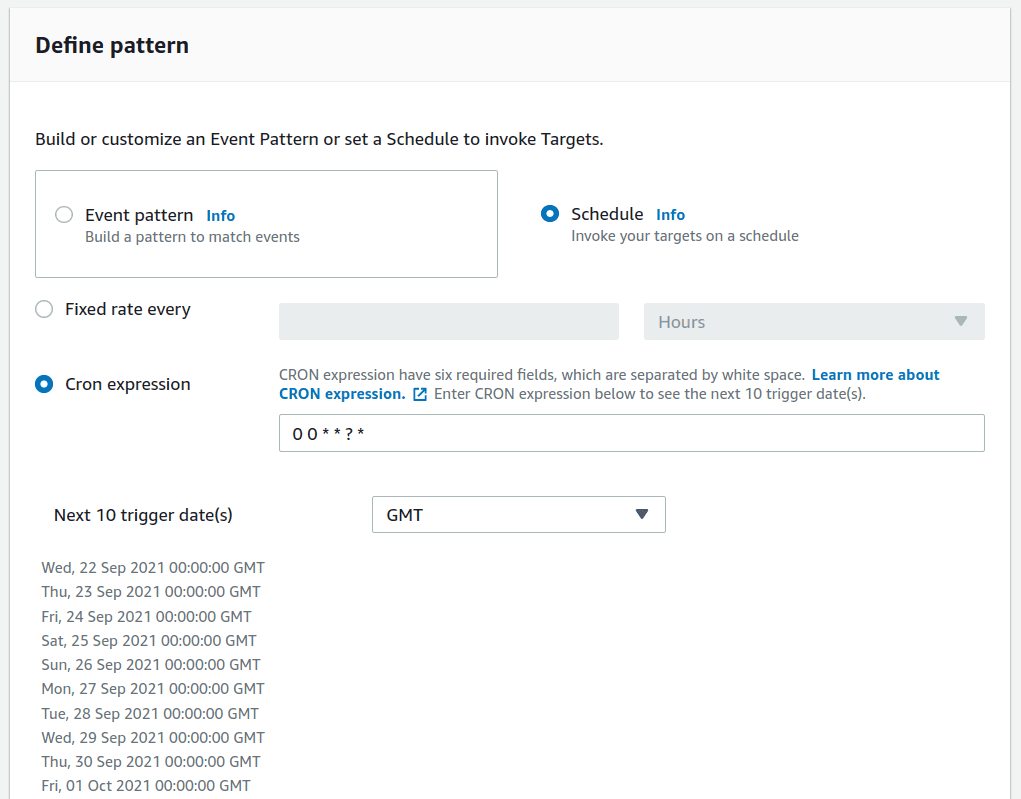Viewport: 1021px width, 799px height.
Task: Click the Define pattern section header
Action: (x=111, y=45)
